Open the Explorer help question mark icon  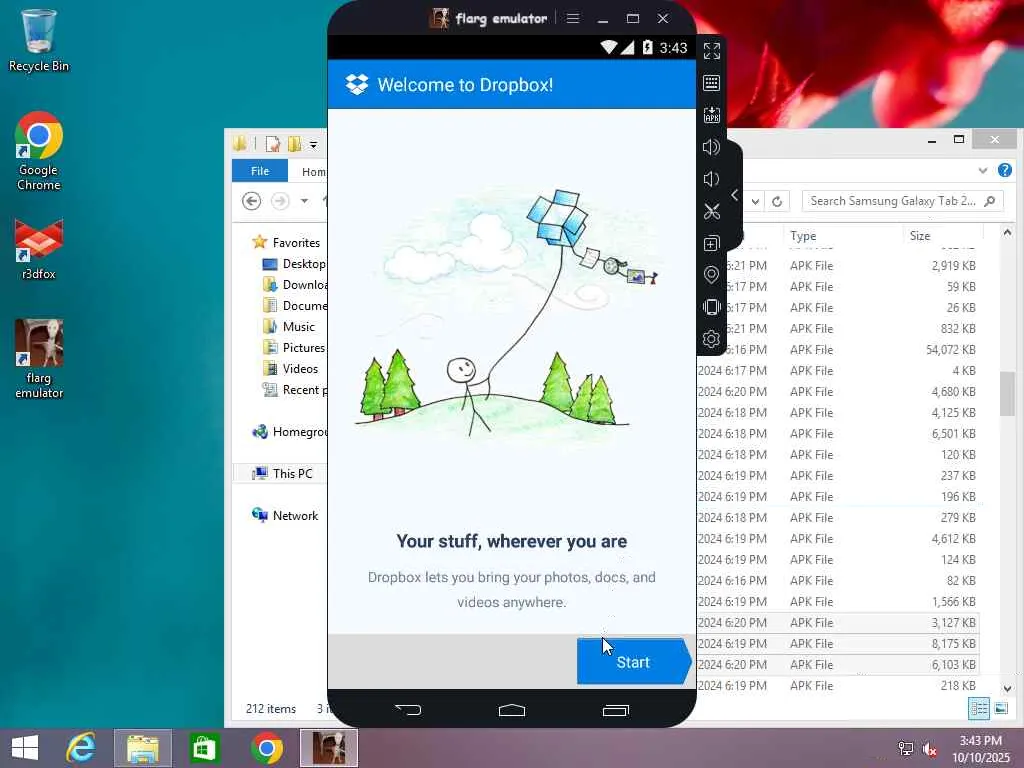(x=1004, y=170)
